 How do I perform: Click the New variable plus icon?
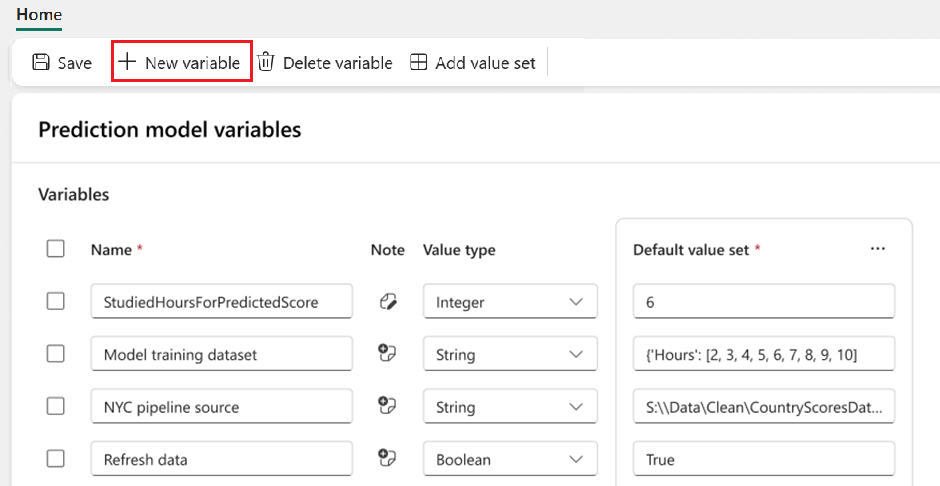[127, 62]
